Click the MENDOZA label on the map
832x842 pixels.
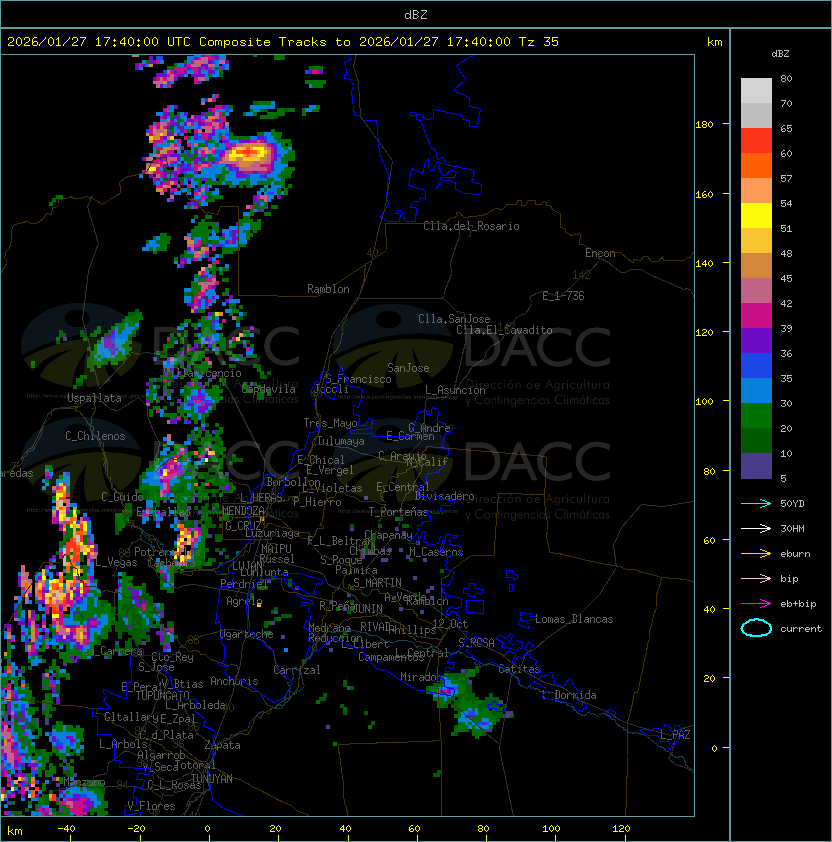(243, 511)
